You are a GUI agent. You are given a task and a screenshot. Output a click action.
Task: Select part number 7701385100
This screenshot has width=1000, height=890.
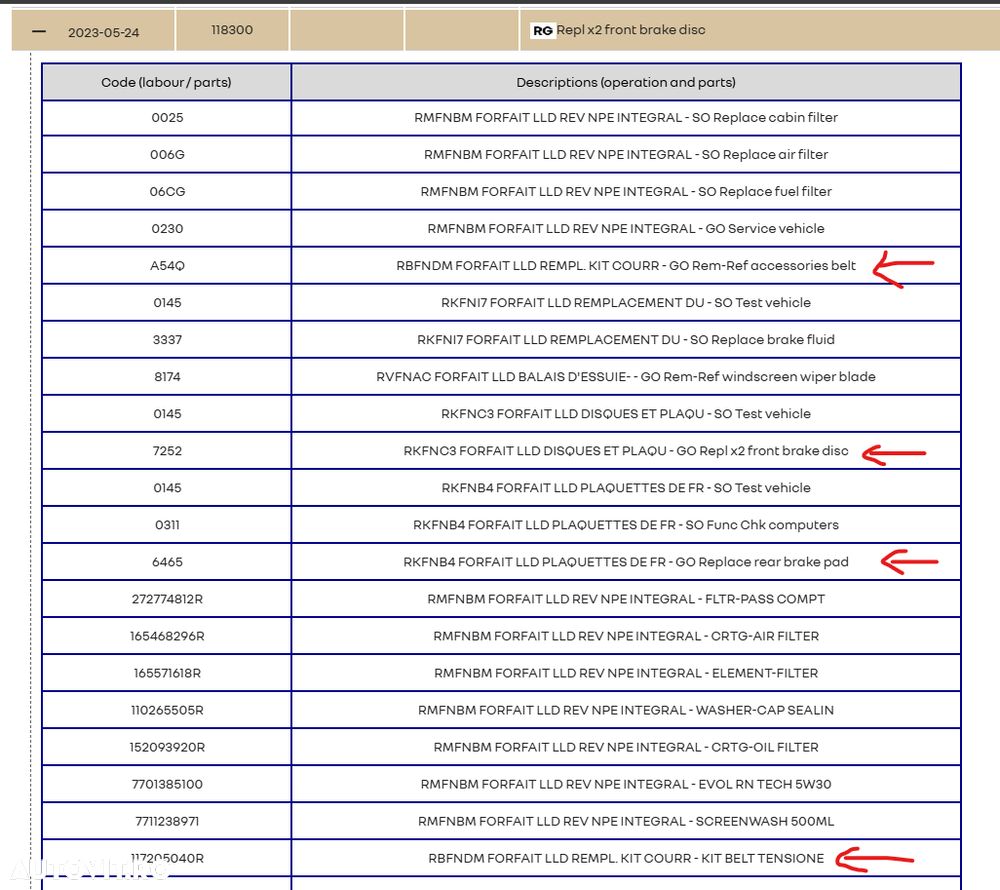click(x=167, y=784)
